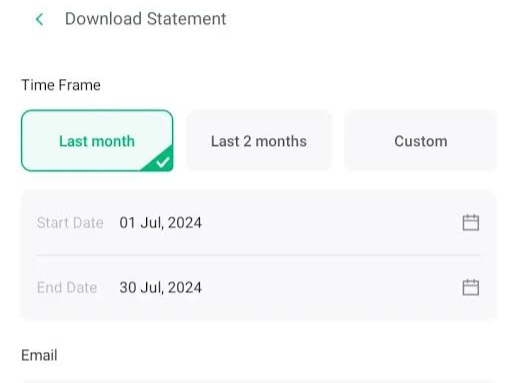Open the Start Date calendar icon
Screen dimensions: 518x383
point(471,222)
